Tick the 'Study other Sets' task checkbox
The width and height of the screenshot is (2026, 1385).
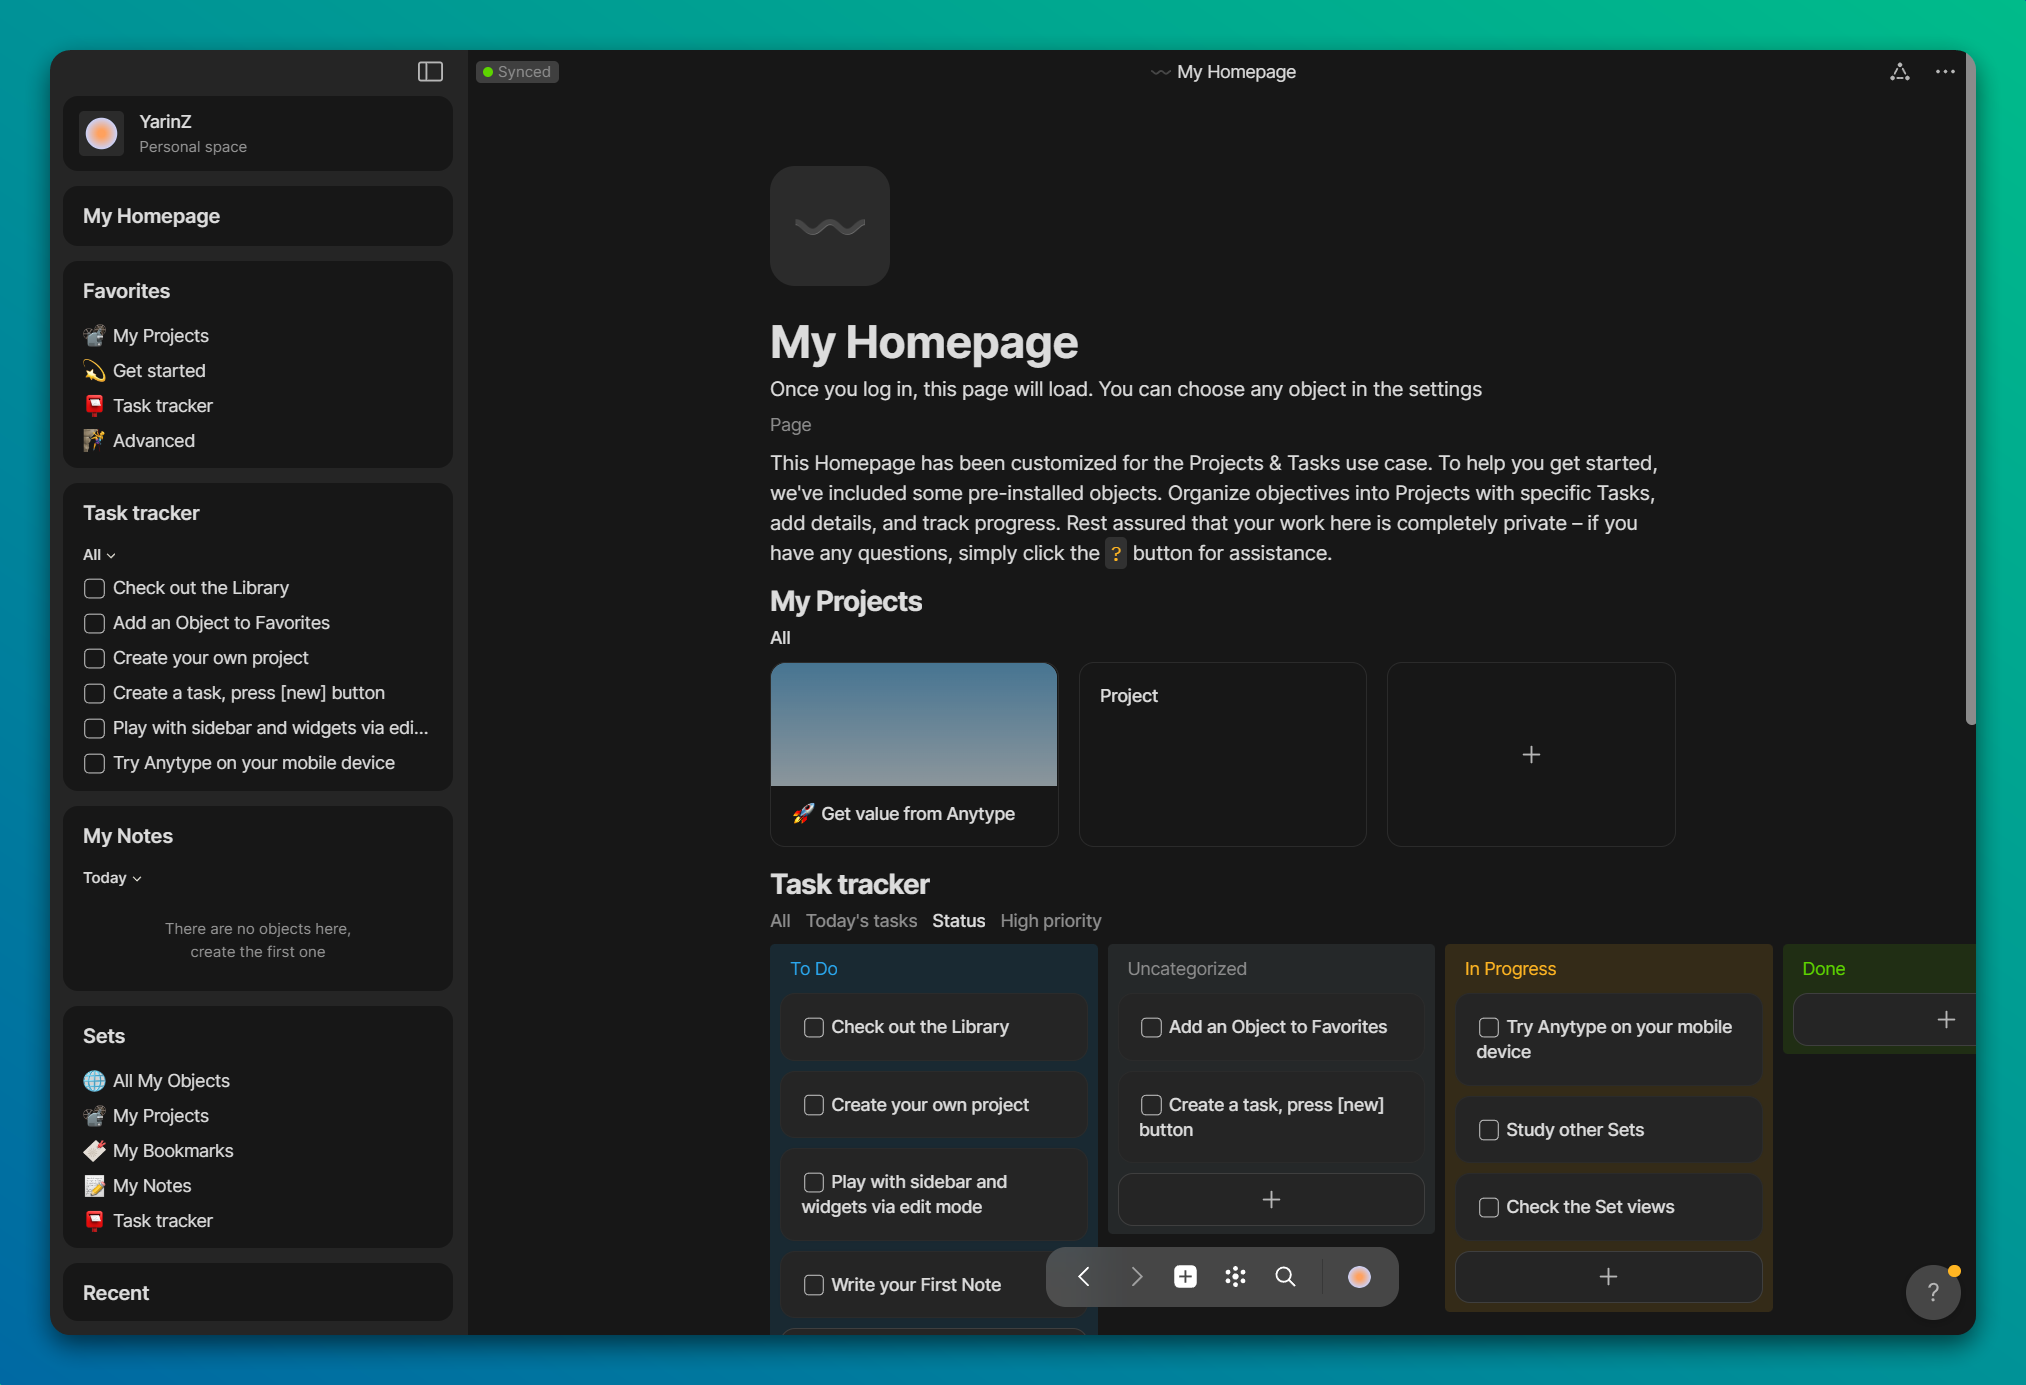tap(1488, 1130)
